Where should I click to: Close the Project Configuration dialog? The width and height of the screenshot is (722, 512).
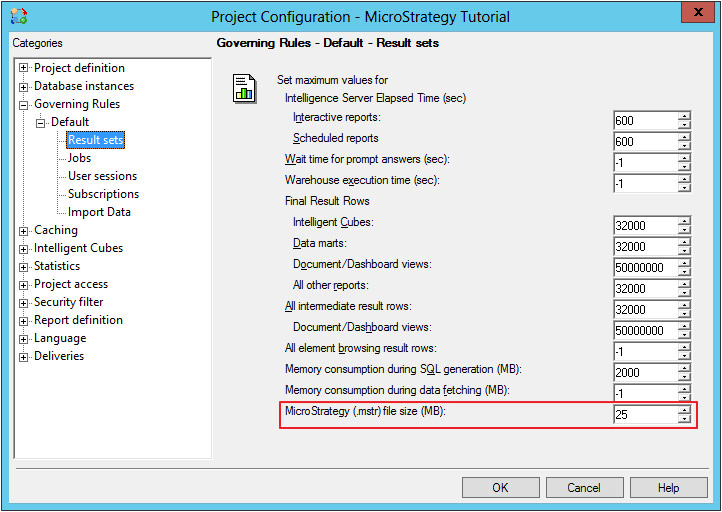coord(698,12)
